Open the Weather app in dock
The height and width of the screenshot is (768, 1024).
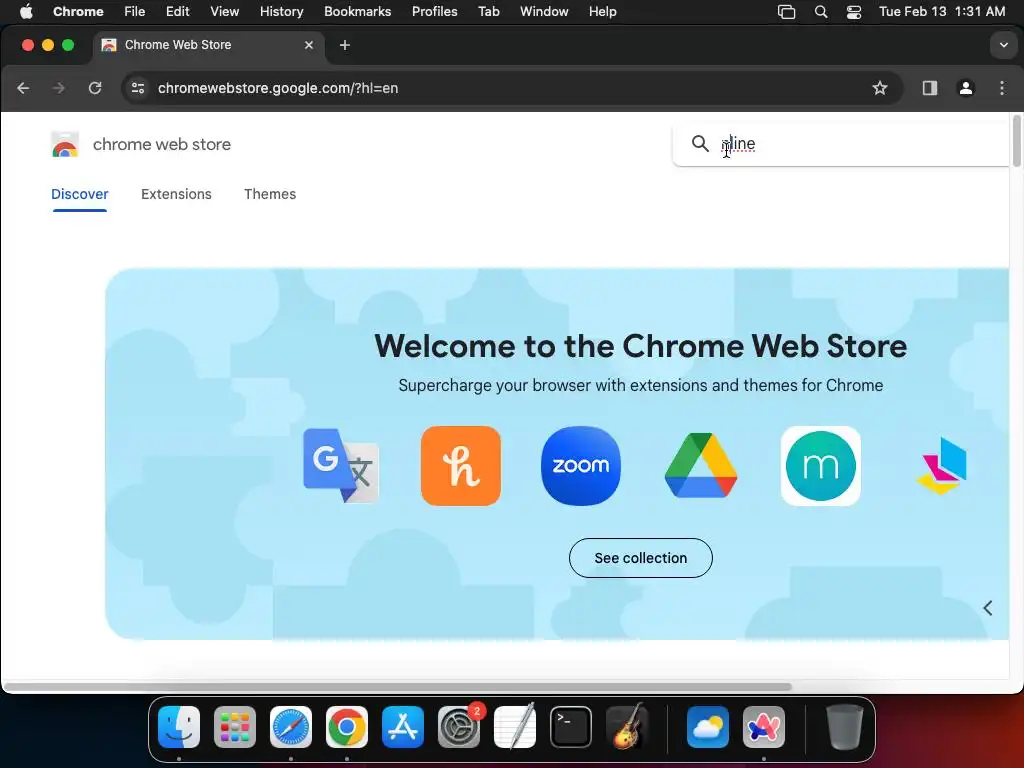(708, 727)
